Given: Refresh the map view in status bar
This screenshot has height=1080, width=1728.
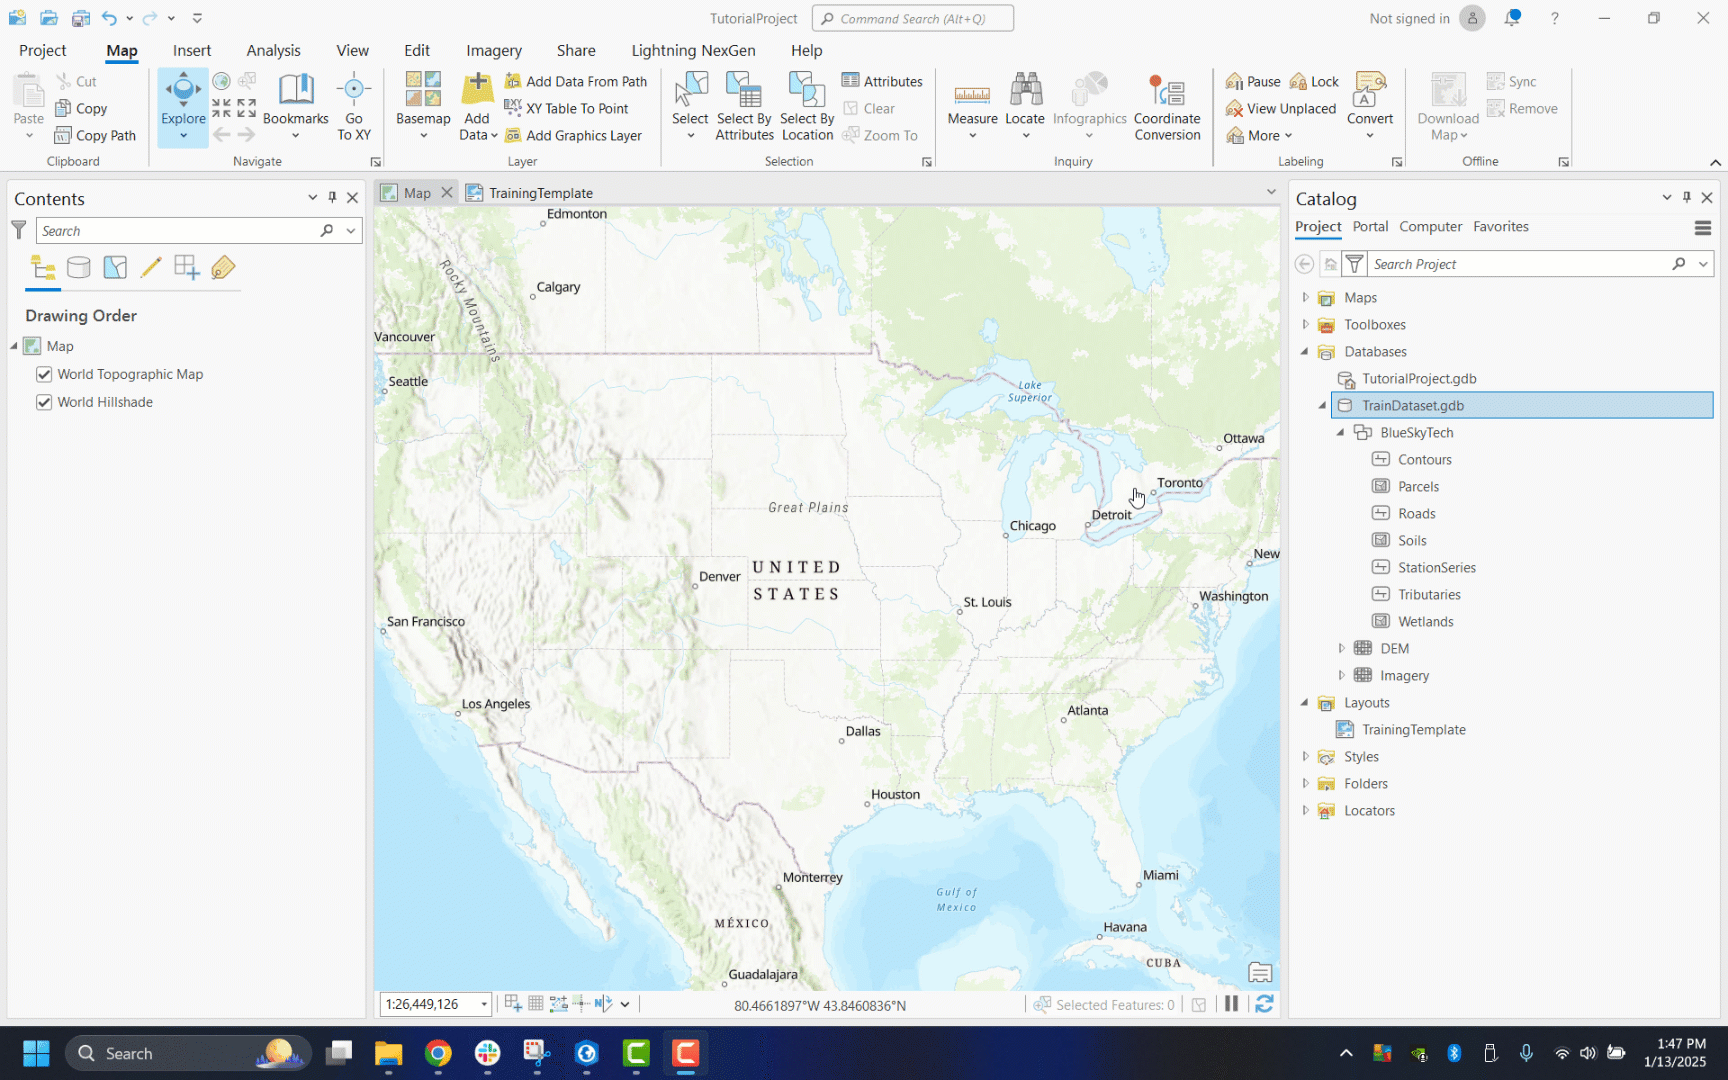Looking at the screenshot, I should point(1264,1004).
